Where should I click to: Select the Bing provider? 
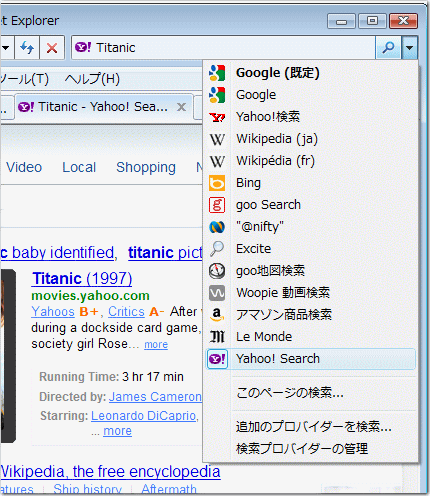[x=311, y=183]
